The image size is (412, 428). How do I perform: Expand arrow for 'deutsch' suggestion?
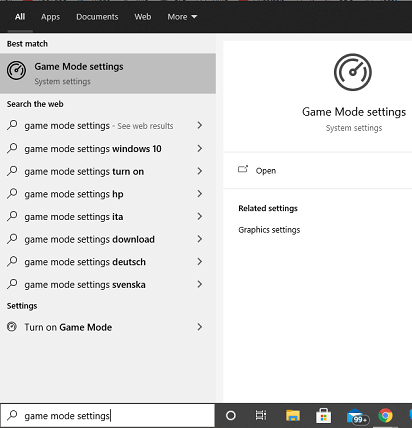tap(200, 261)
